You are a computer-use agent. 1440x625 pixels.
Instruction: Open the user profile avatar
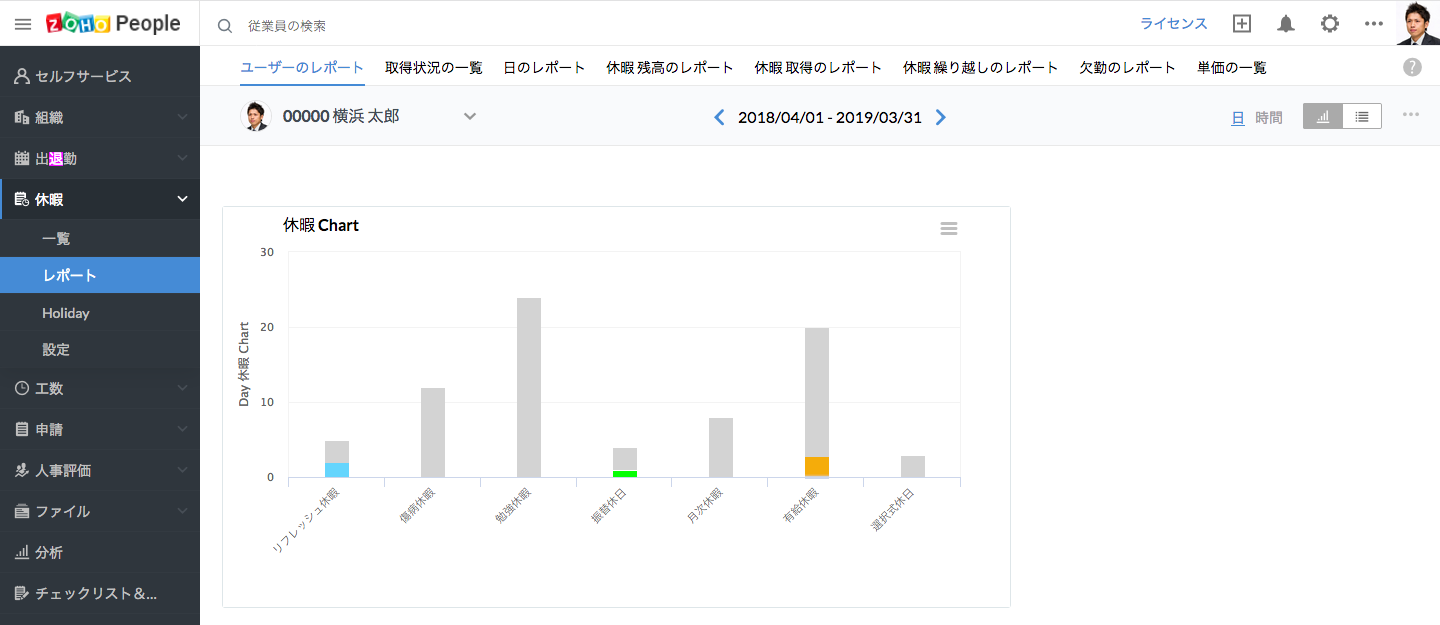click(1417, 23)
